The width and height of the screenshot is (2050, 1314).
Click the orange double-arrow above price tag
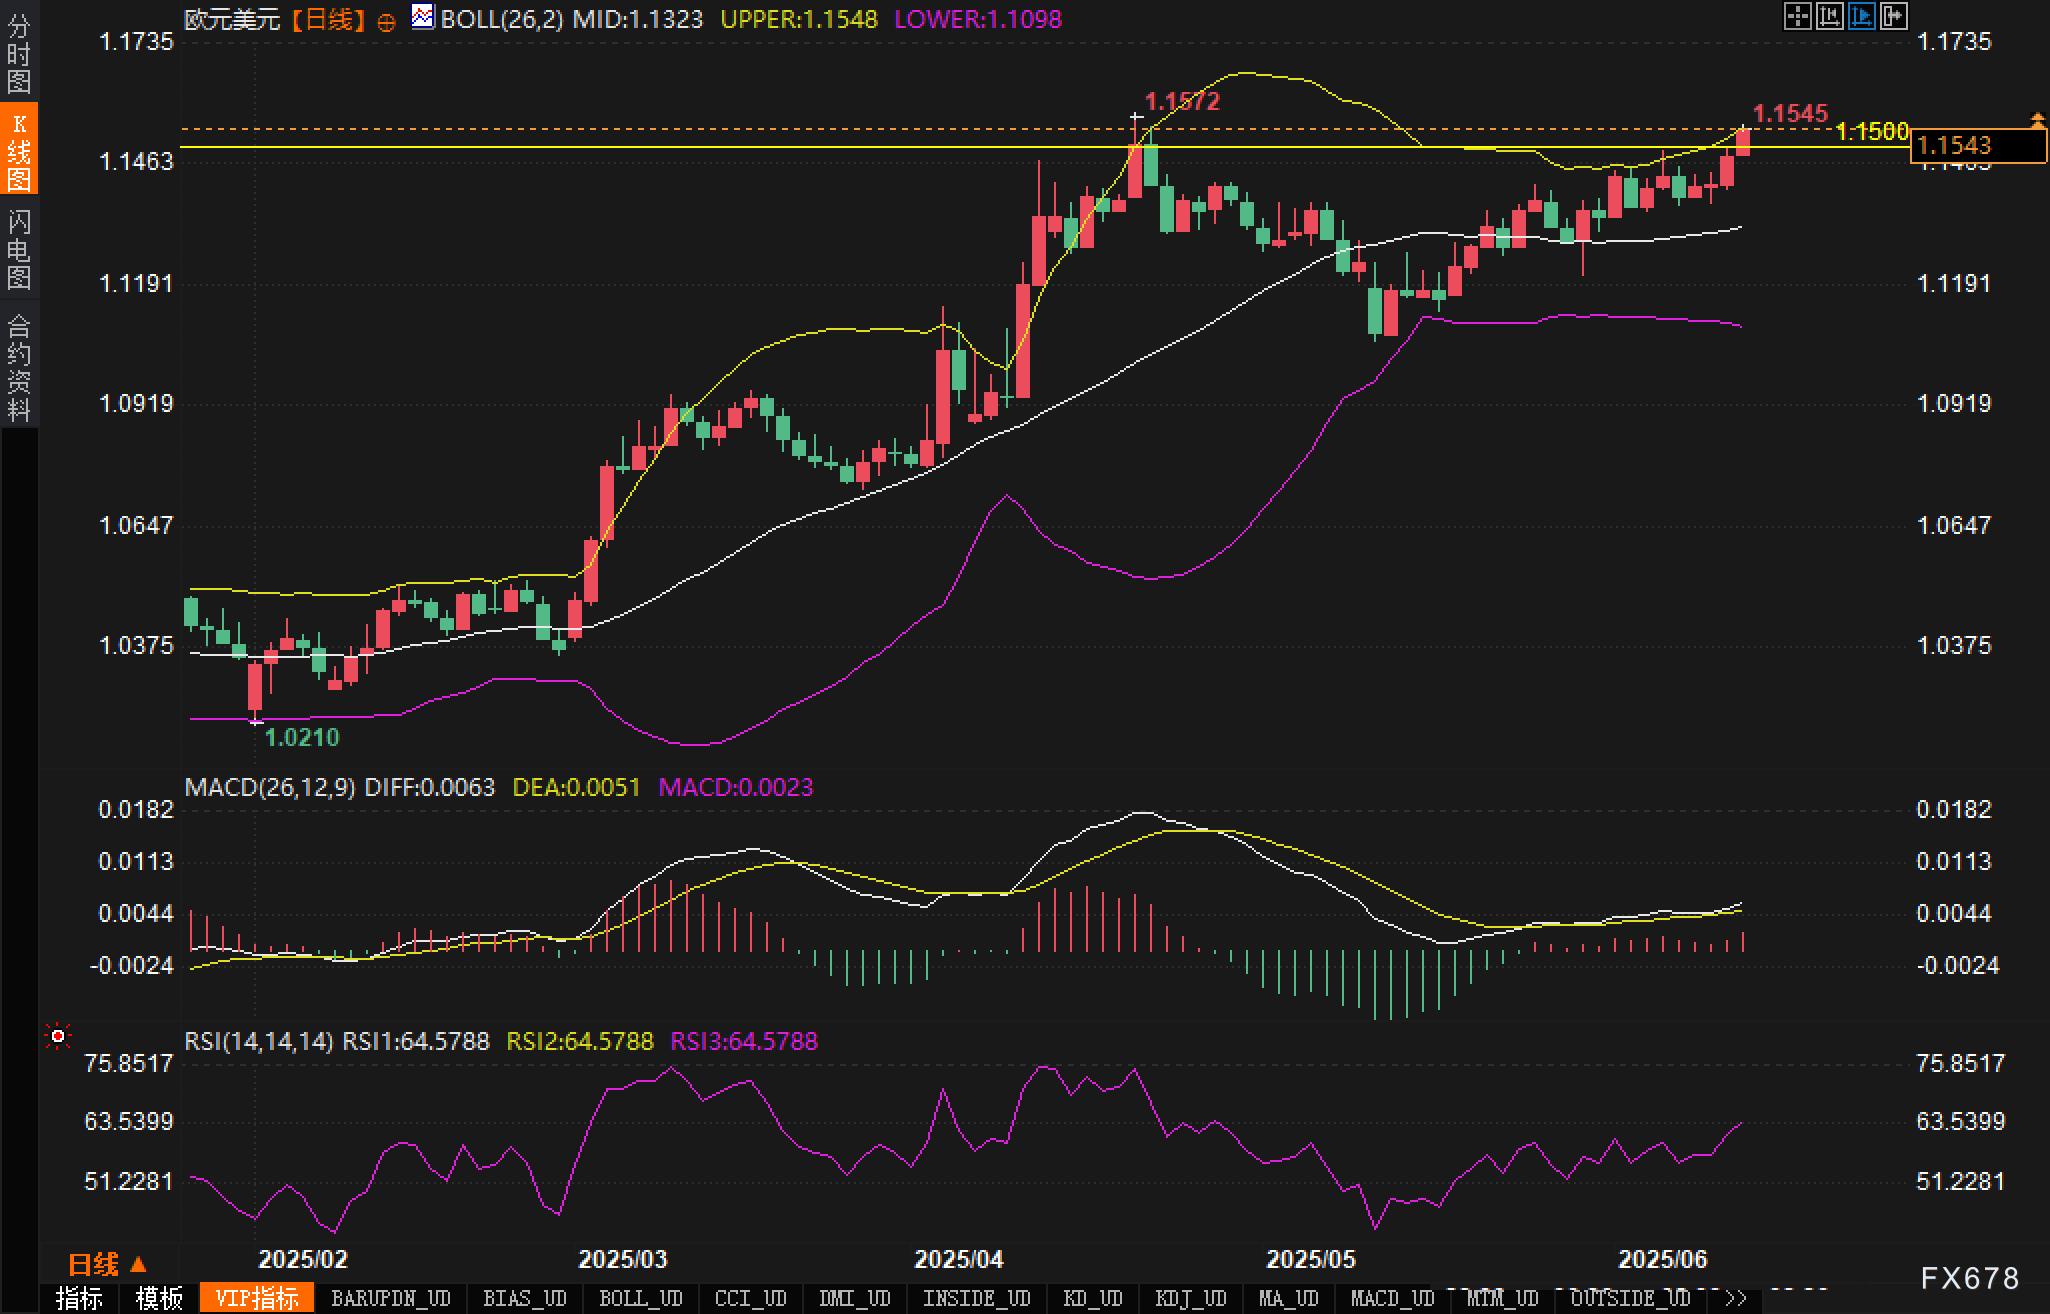[2037, 121]
